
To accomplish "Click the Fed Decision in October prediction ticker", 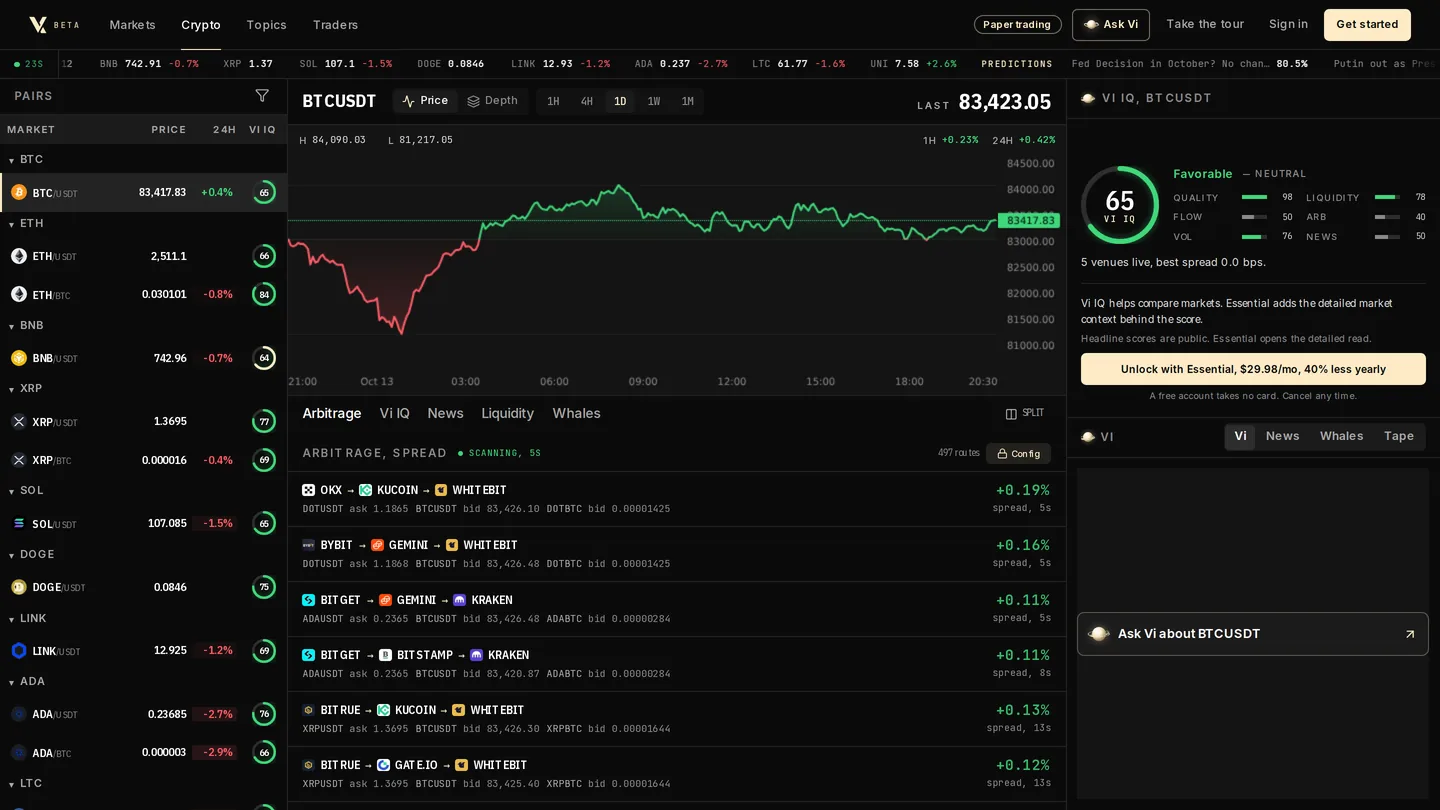I will tap(1189, 64).
